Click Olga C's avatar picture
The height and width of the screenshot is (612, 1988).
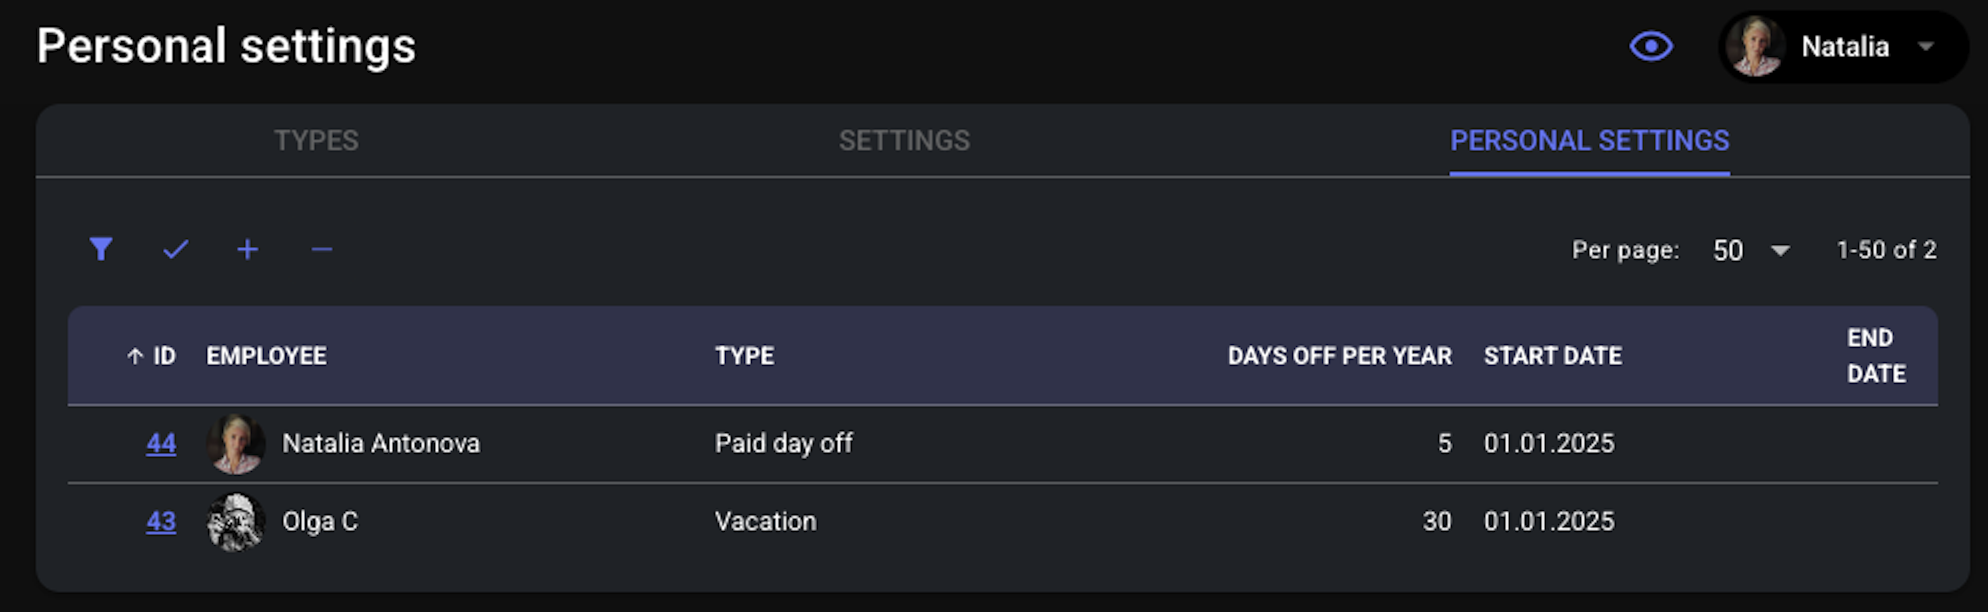coord(236,521)
